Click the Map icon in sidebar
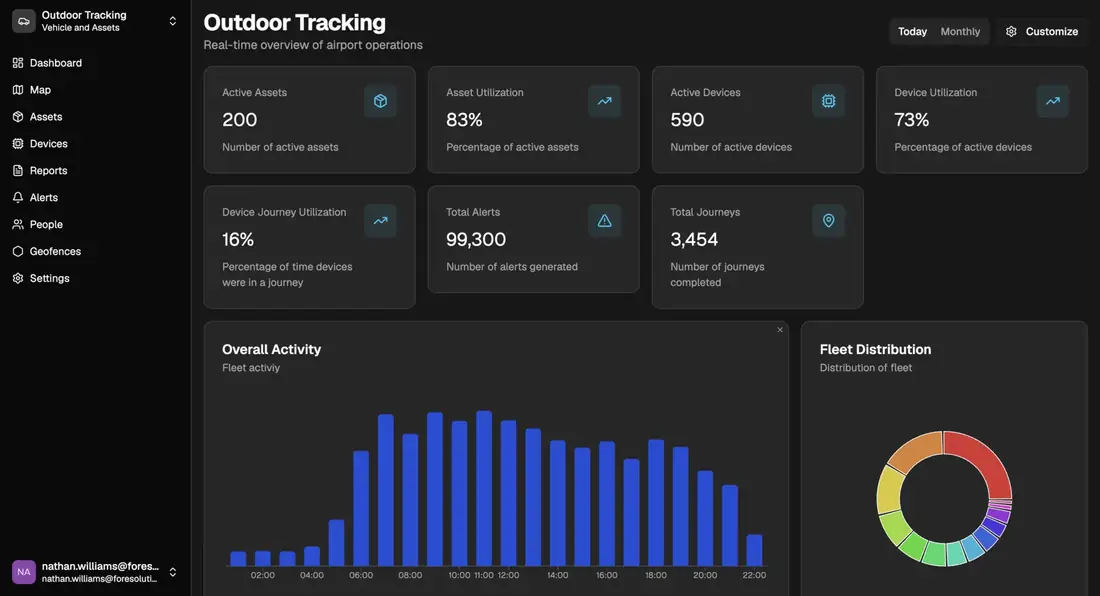This screenshot has width=1100, height=596. click(x=18, y=90)
